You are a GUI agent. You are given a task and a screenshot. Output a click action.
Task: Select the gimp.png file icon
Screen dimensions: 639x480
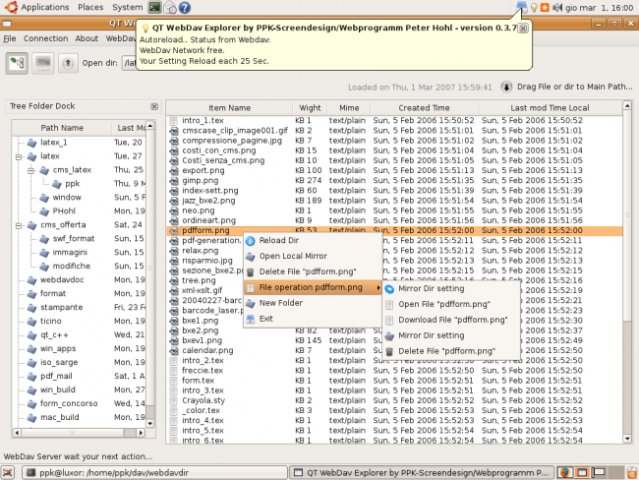pos(174,181)
